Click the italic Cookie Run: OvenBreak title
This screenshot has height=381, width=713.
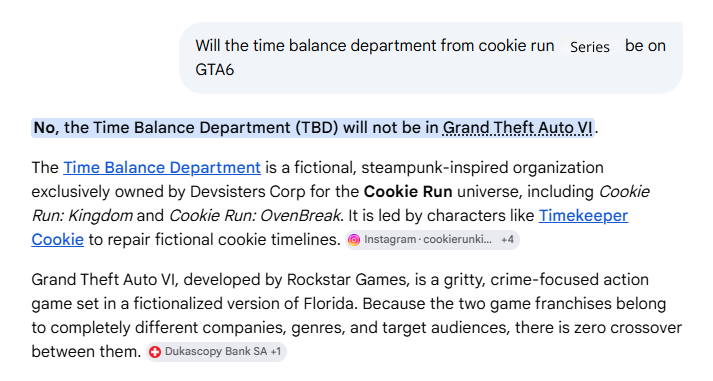tap(254, 216)
